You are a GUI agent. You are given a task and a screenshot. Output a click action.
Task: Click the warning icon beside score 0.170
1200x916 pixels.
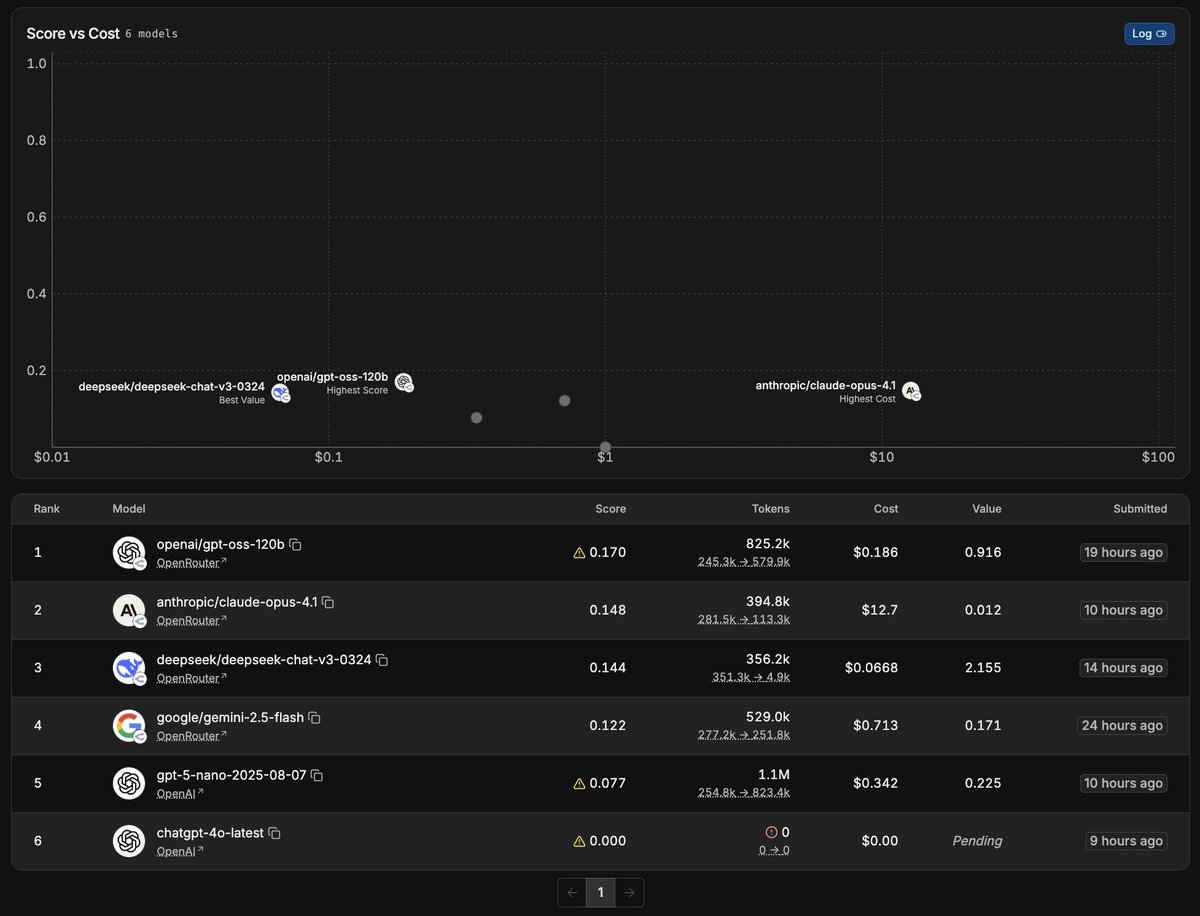pyautogui.click(x=579, y=552)
